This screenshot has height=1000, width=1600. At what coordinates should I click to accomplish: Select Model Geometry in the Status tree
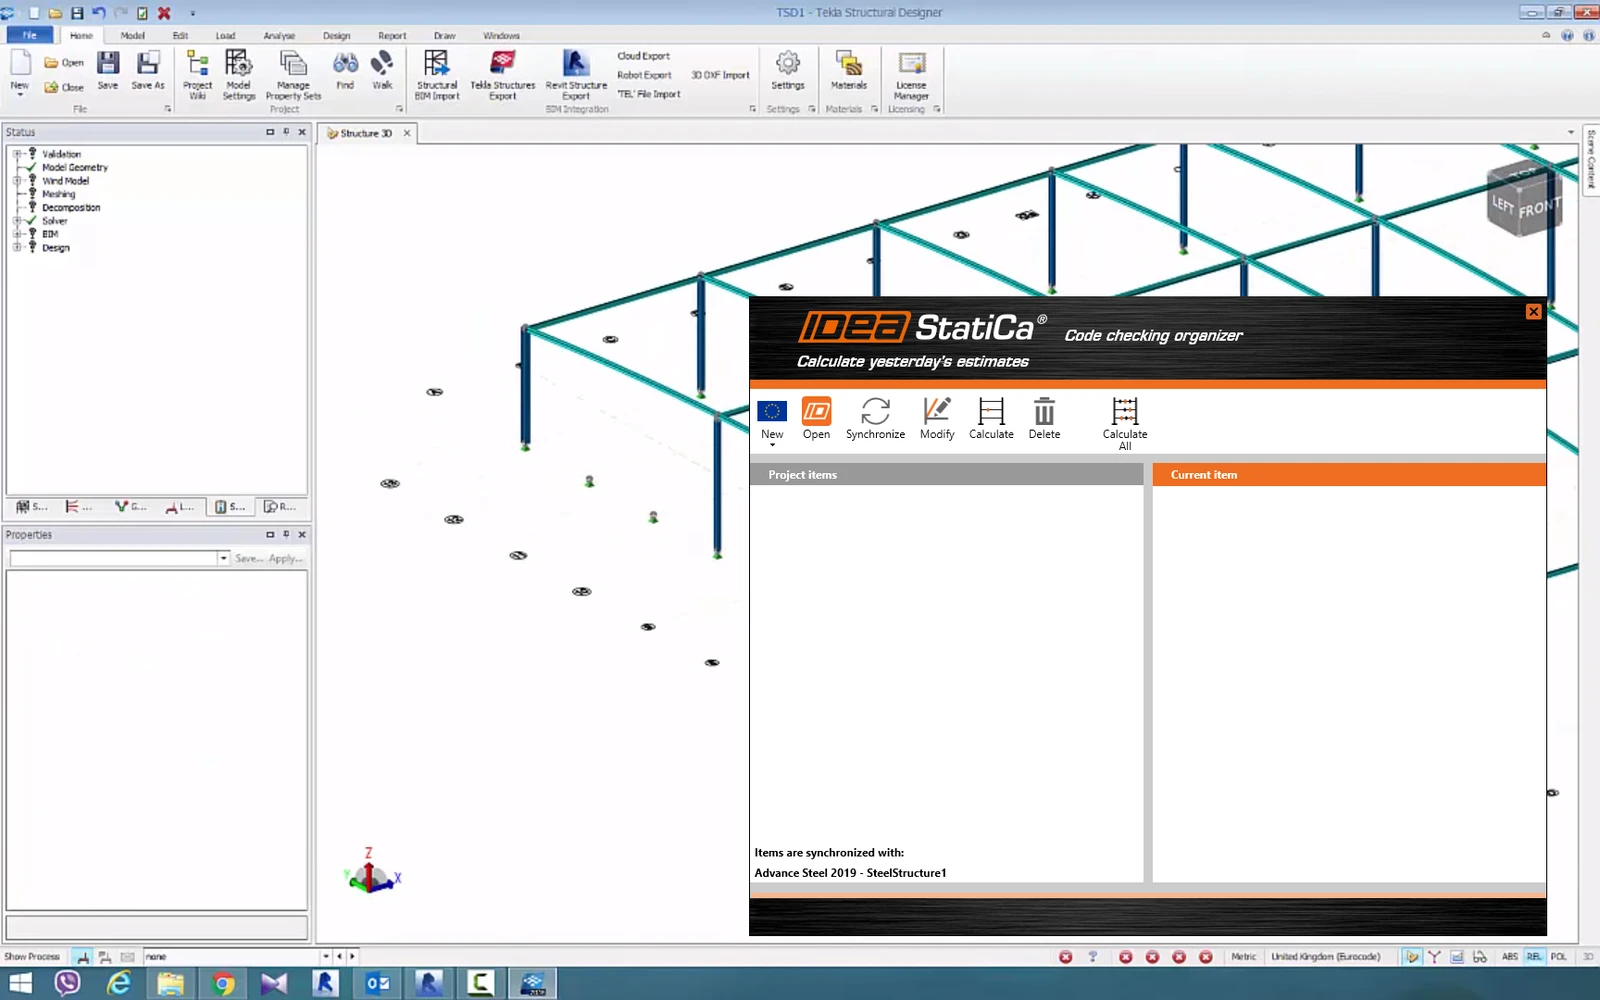[x=75, y=167]
